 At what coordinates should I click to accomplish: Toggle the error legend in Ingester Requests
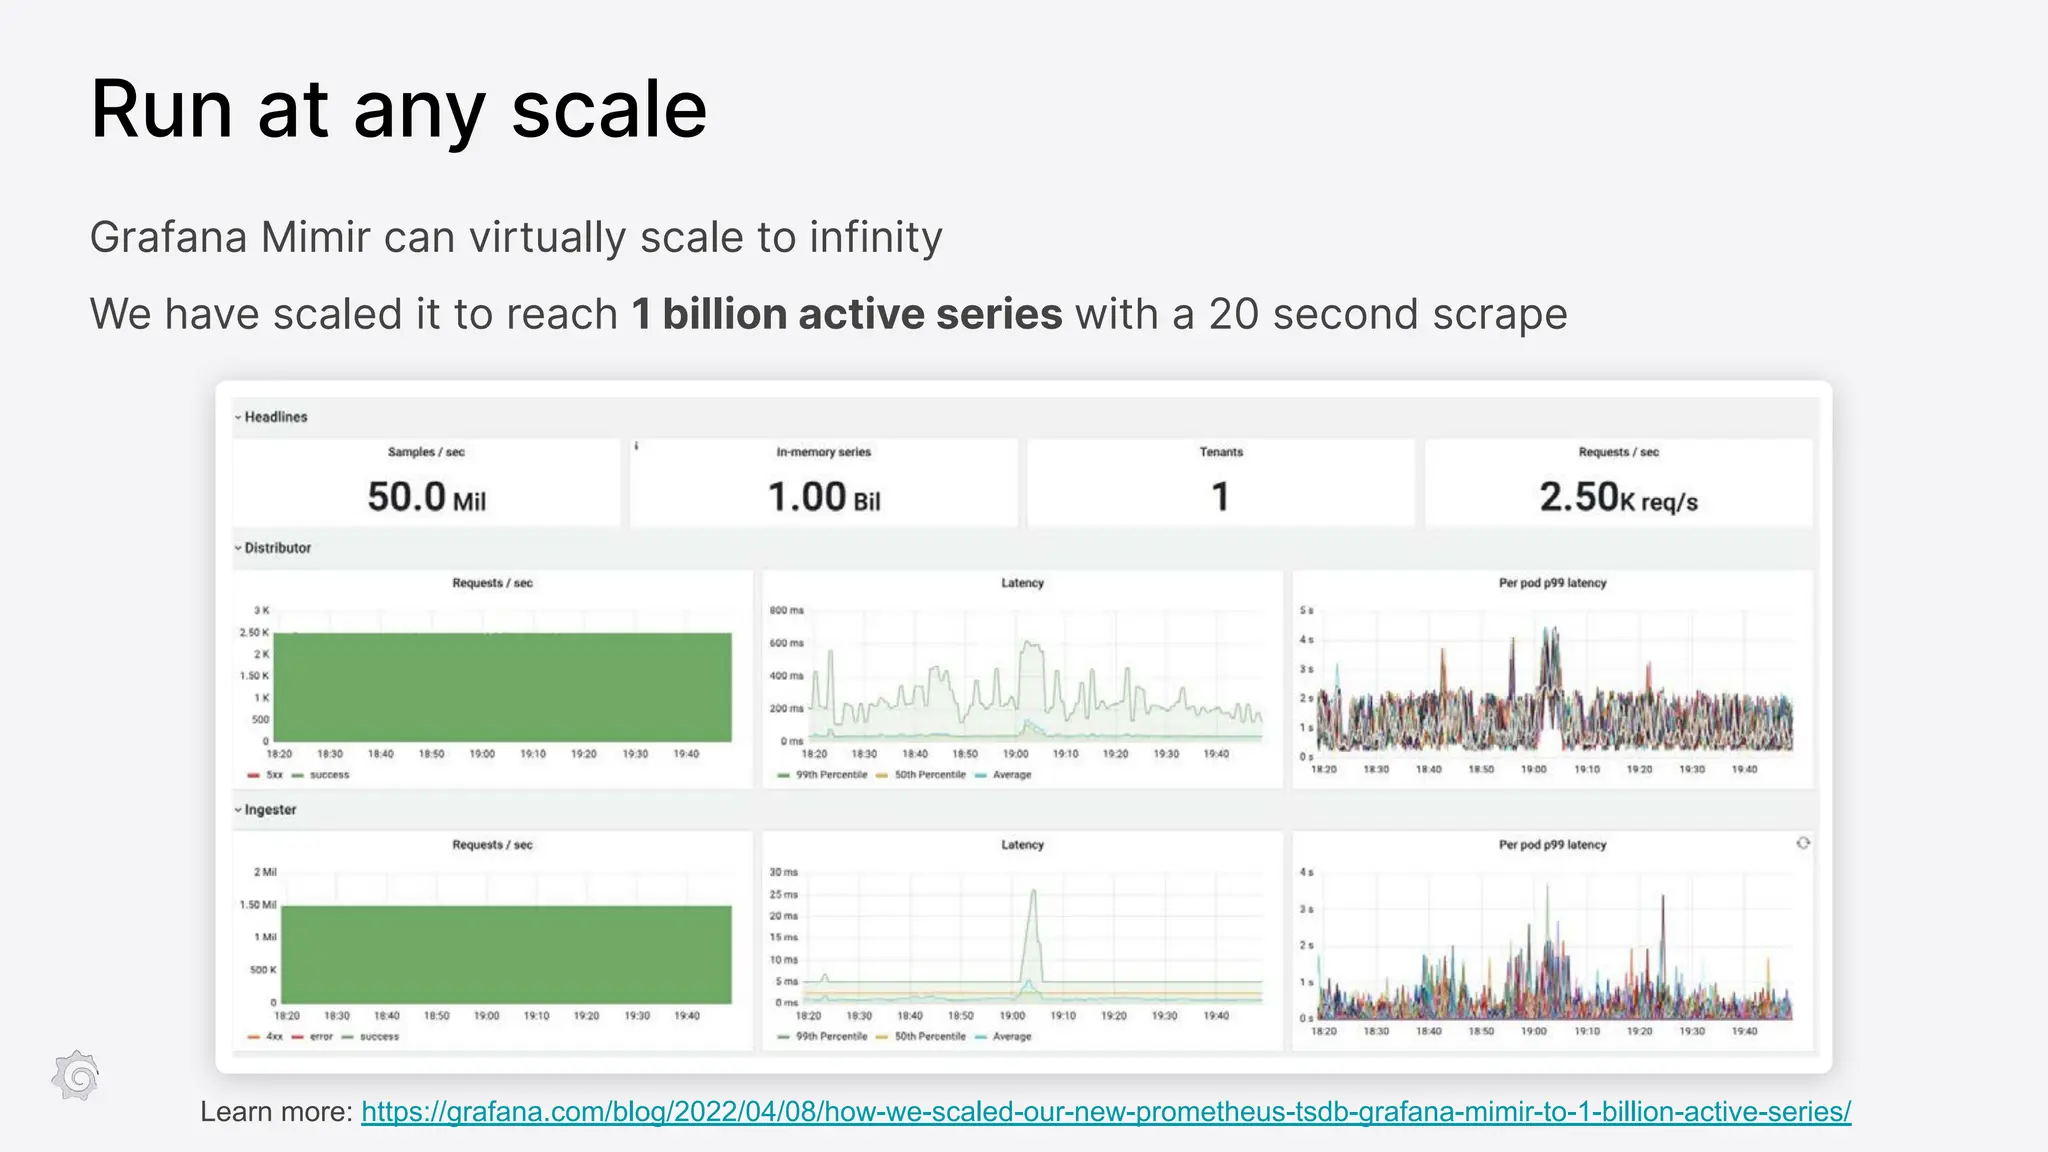click(x=312, y=1037)
